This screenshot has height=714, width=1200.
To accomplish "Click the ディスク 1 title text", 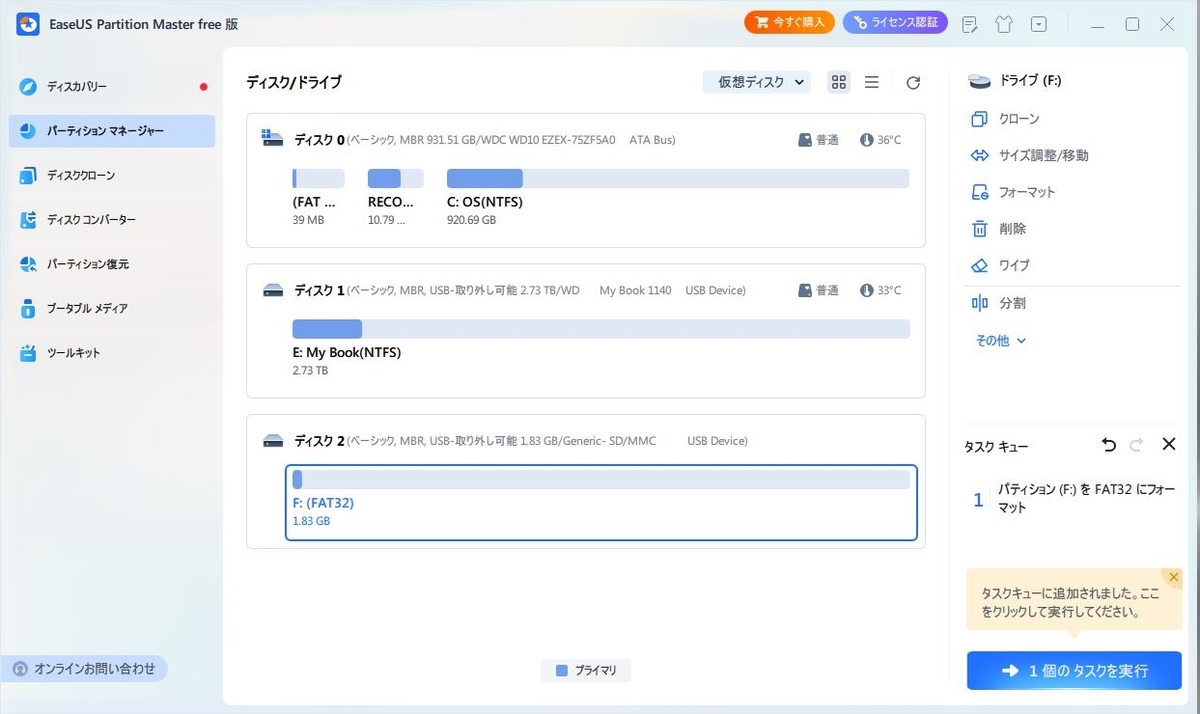I will 320,290.
